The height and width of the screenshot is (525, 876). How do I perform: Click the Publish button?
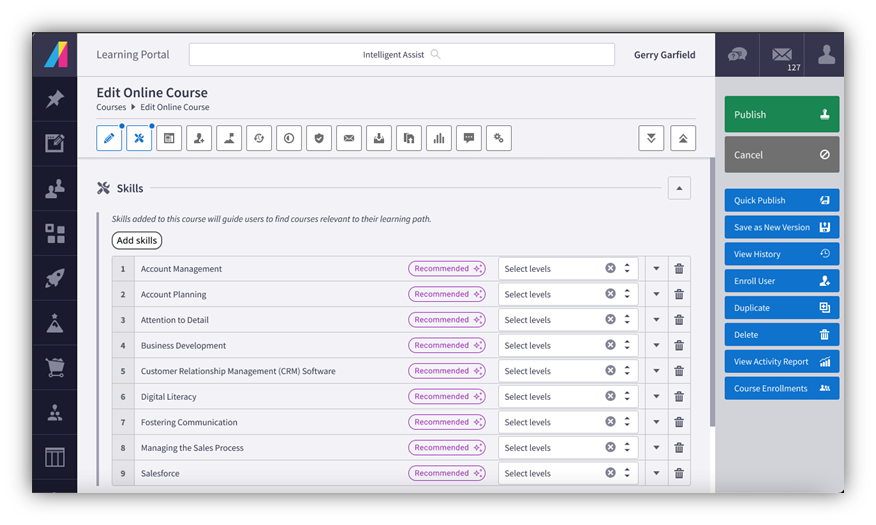[x=782, y=114]
